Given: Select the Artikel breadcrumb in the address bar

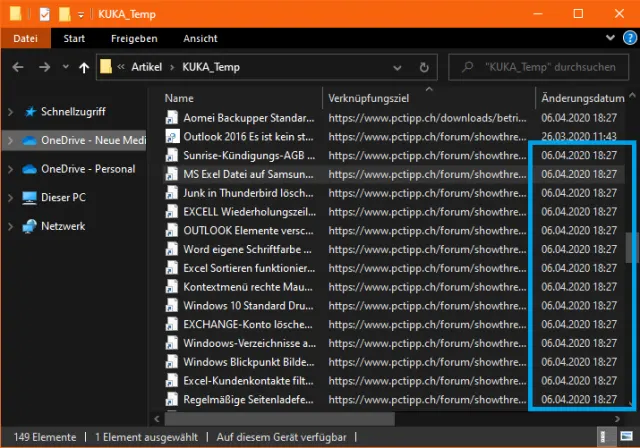Looking at the screenshot, I should tap(148, 68).
